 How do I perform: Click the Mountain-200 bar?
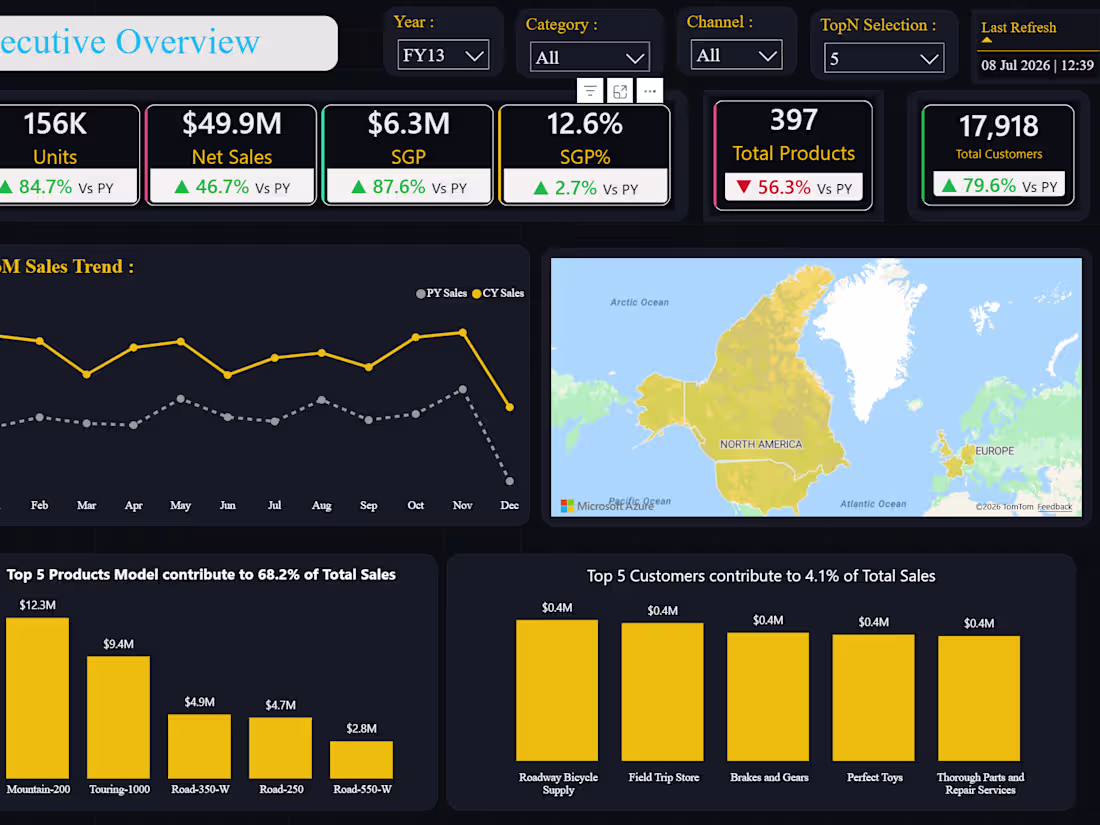[38, 698]
